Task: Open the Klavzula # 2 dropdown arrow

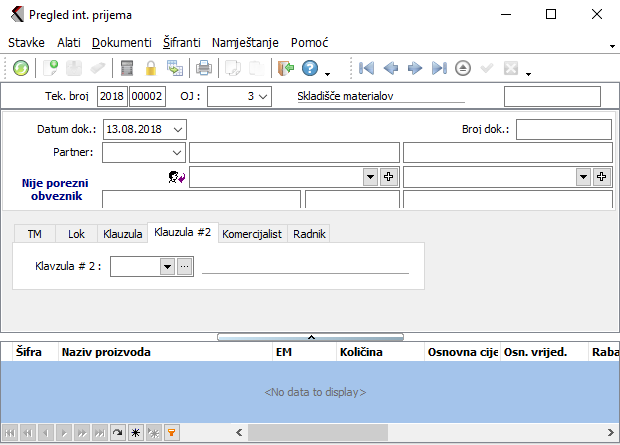Action: [x=167, y=267]
